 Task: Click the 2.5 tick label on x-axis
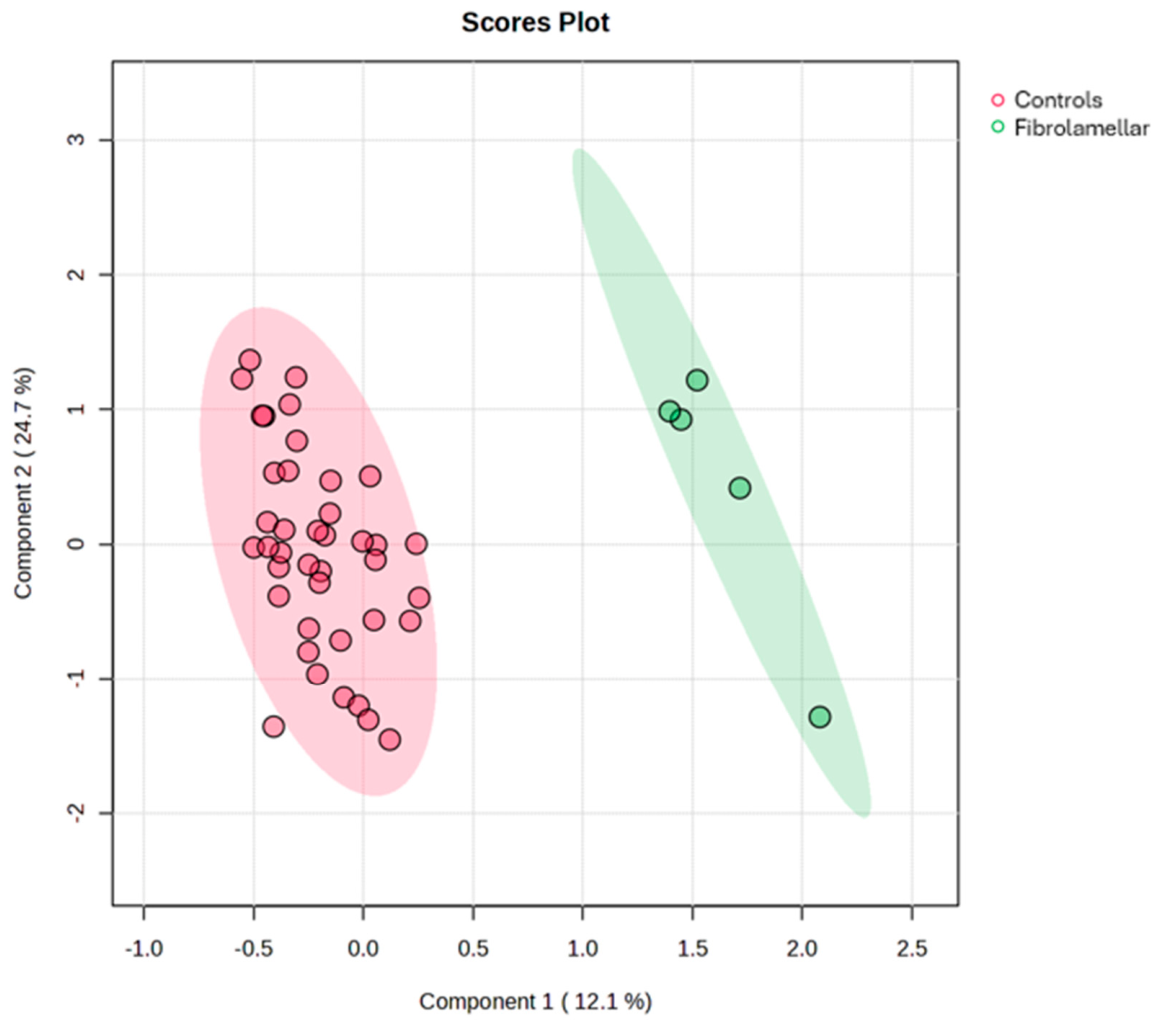pyautogui.click(x=911, y=949)
